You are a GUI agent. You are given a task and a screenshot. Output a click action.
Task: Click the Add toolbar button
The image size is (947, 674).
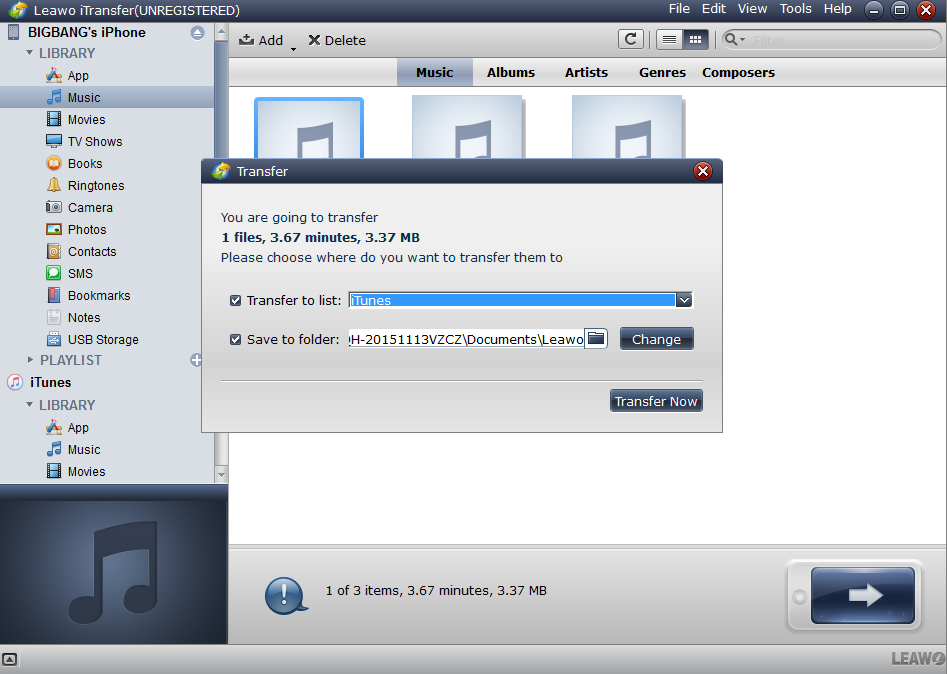coord(261,40)
